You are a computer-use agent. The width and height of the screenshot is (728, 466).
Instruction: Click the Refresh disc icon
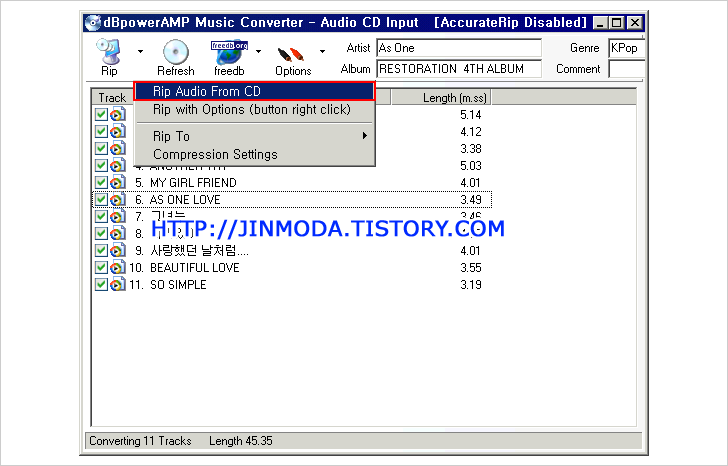point(176,52)
